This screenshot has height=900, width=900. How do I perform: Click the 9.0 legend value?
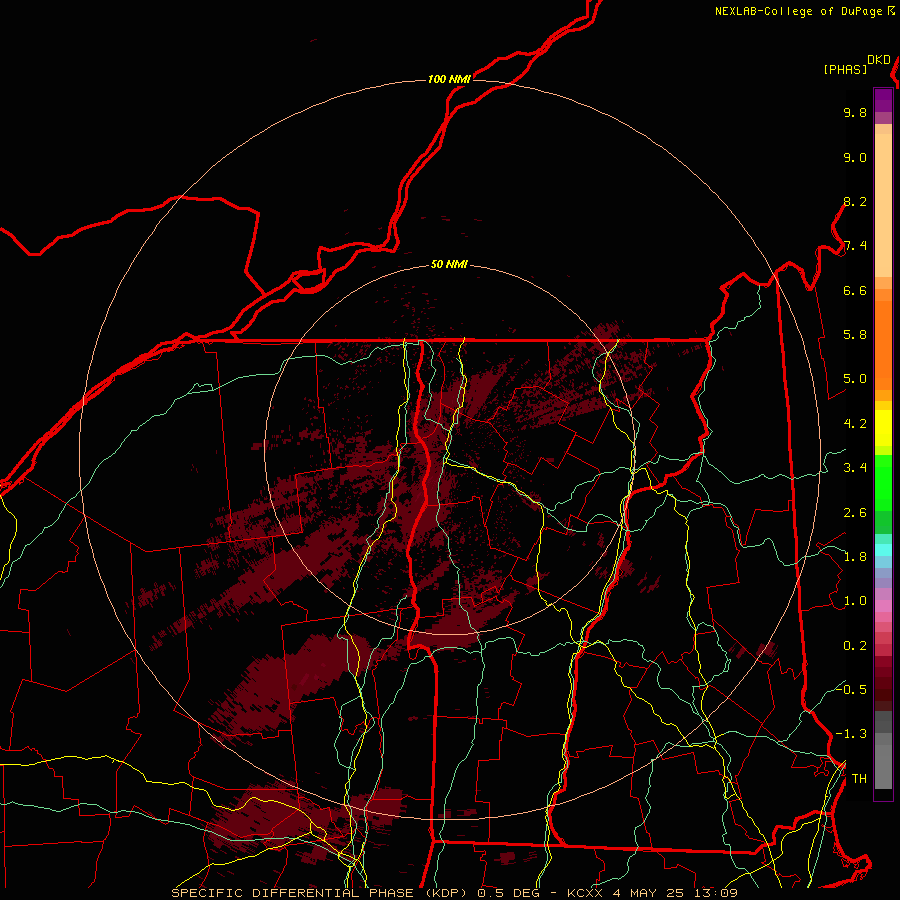click(x=855, y=157)
